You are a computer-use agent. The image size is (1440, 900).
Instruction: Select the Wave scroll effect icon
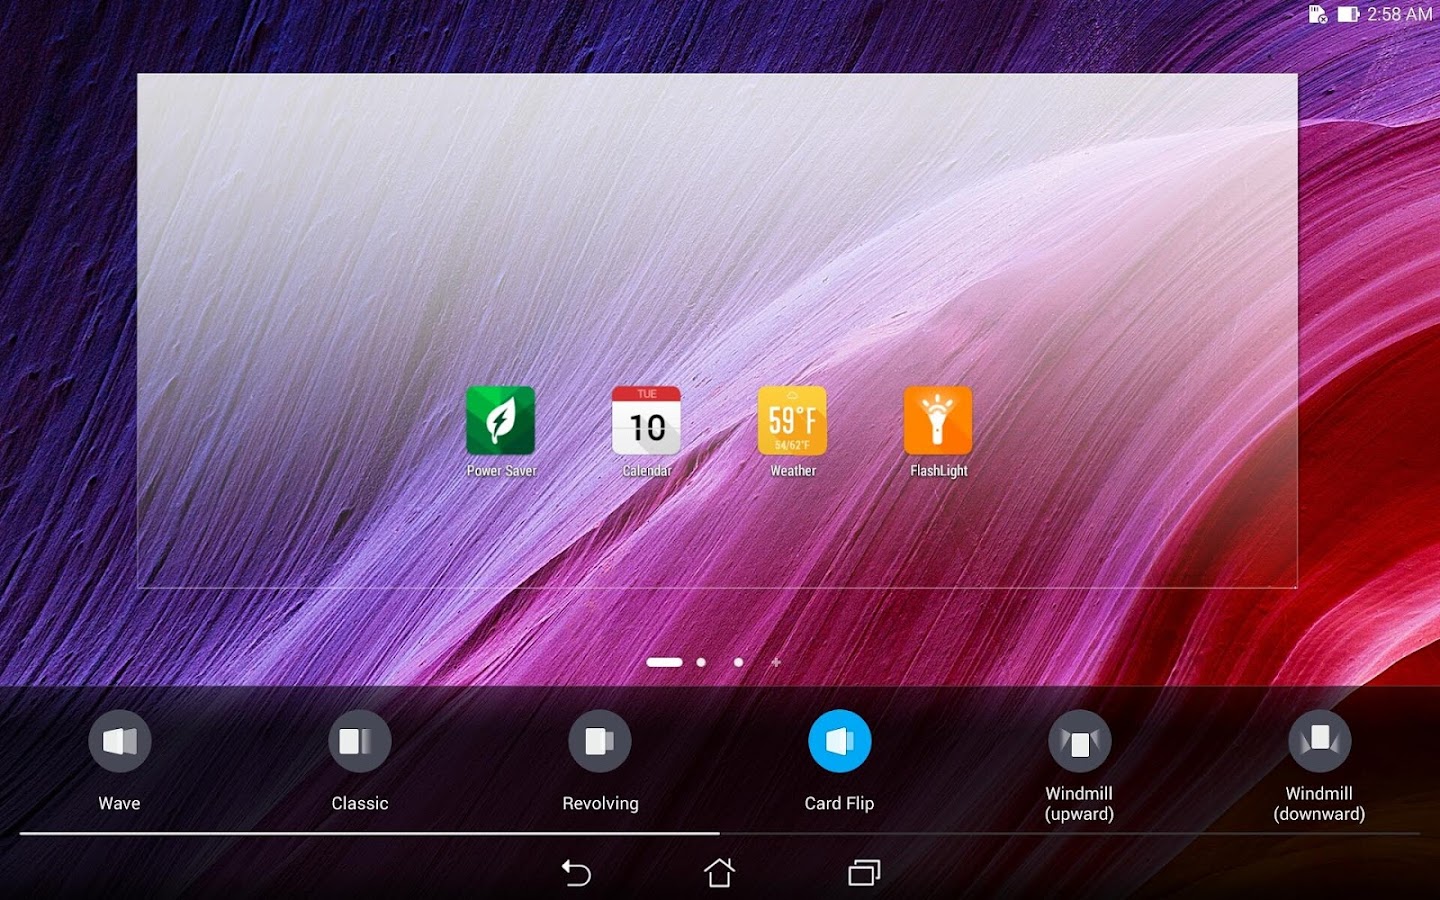point(119,741)
